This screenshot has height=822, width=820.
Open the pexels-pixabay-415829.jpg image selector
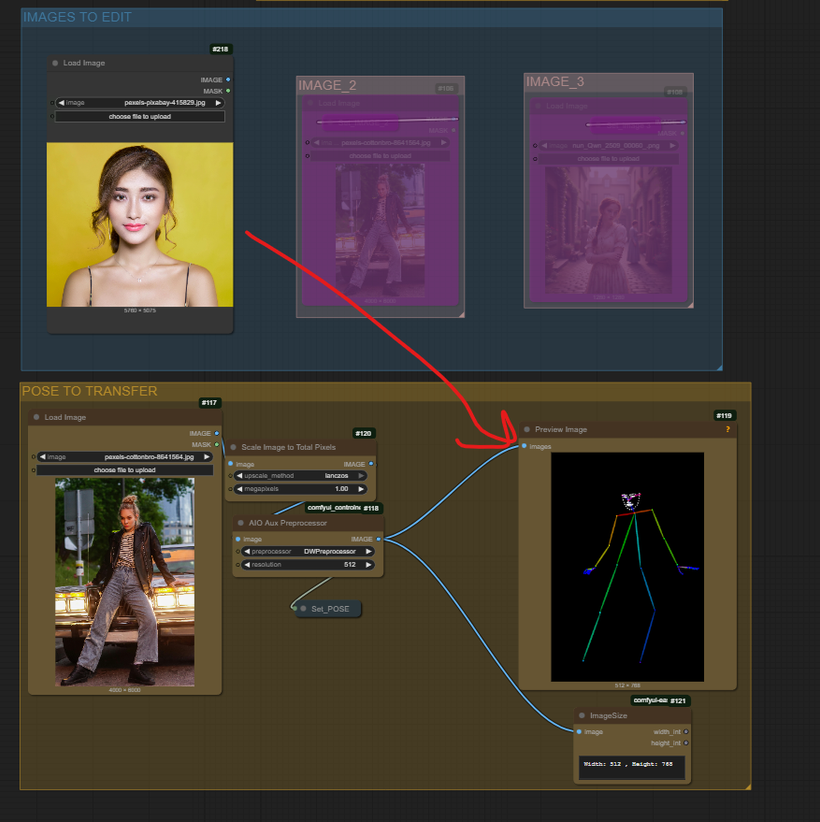click(x=140, y=102)
